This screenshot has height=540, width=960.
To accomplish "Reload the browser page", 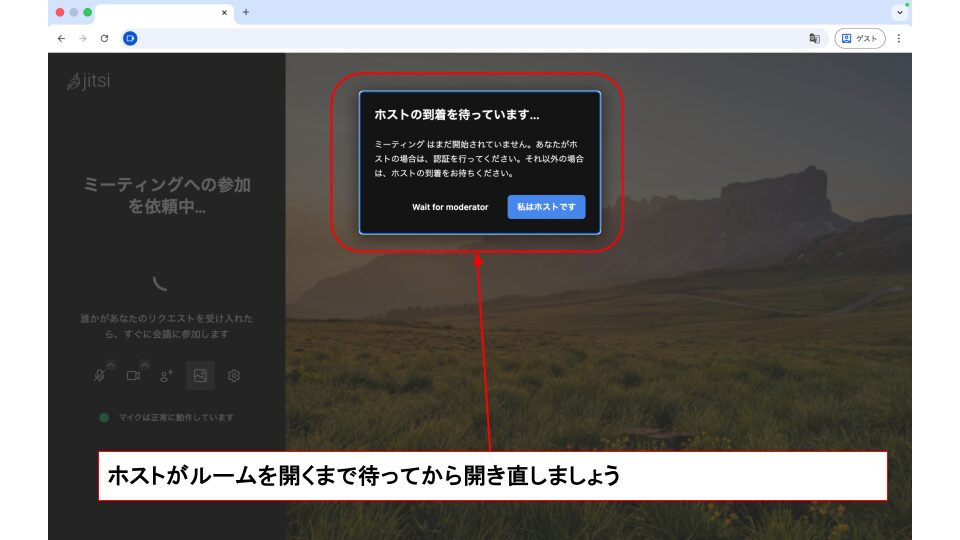I will 104,38.
